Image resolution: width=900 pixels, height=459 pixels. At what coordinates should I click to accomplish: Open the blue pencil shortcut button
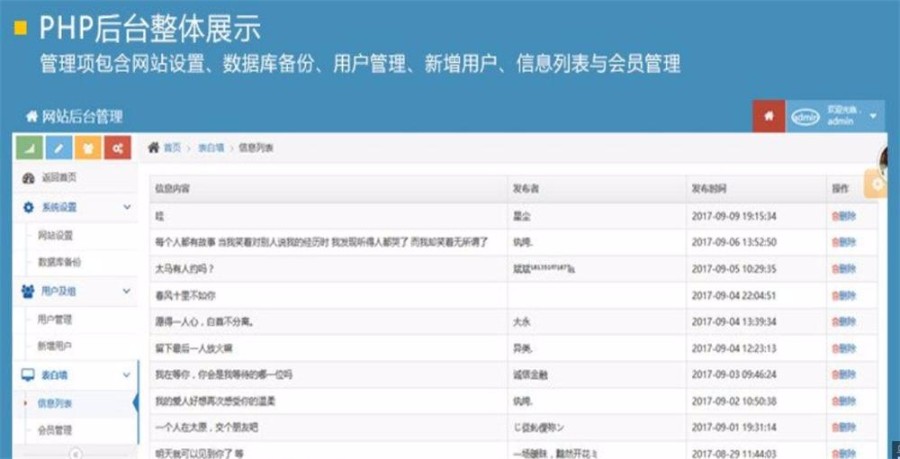[x=59, y=148]
